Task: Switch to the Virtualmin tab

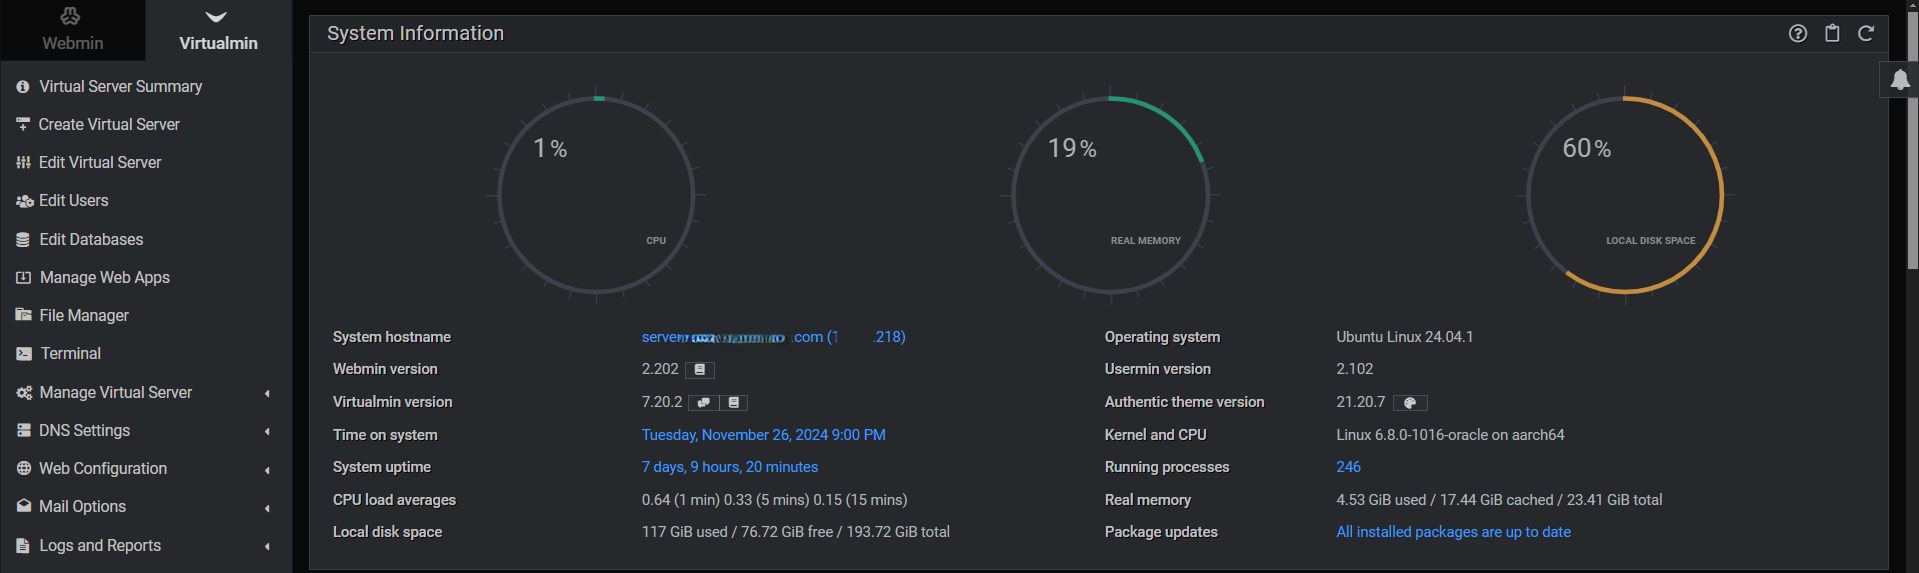Action: pyautogui.click(x=218, y=30)
